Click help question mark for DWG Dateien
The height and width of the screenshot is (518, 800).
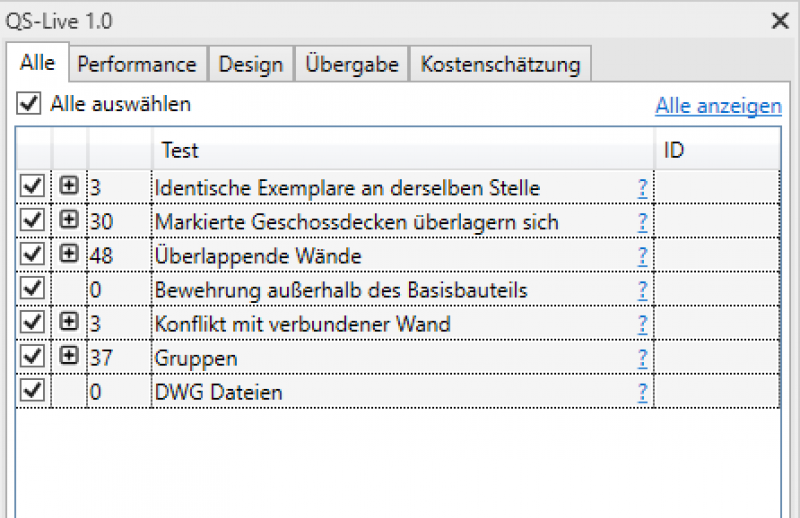[642, 392]
